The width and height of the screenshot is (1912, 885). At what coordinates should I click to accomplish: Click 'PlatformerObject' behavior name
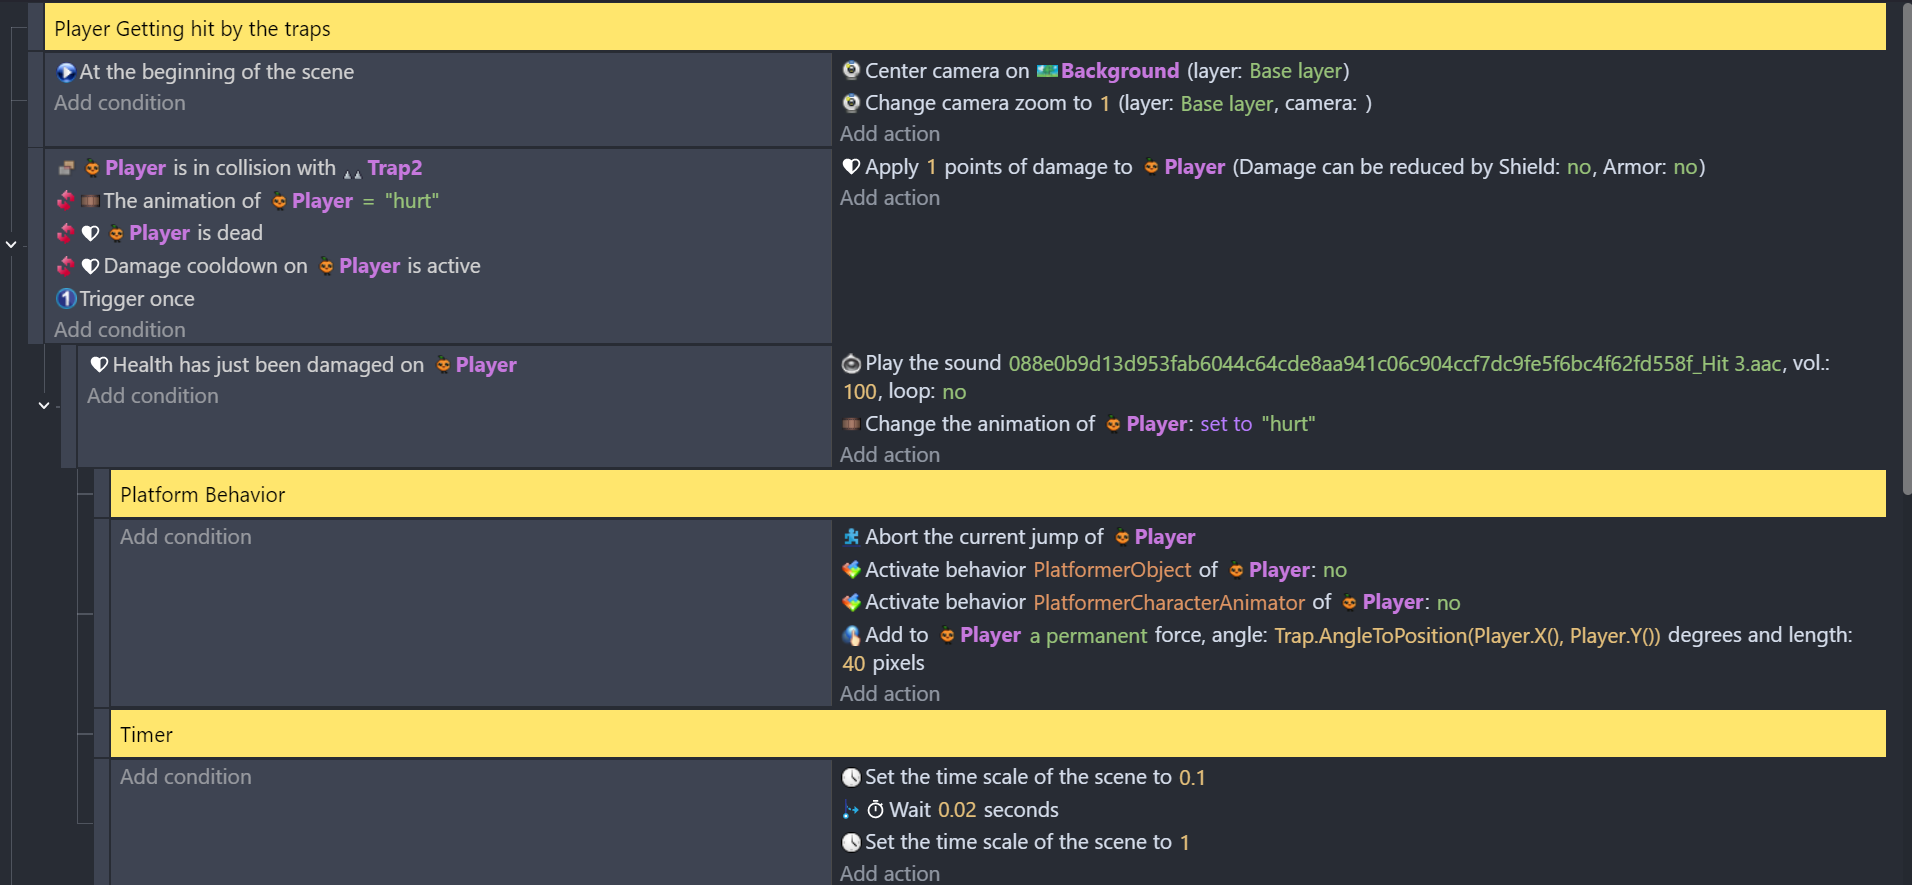click(1112, 570)
